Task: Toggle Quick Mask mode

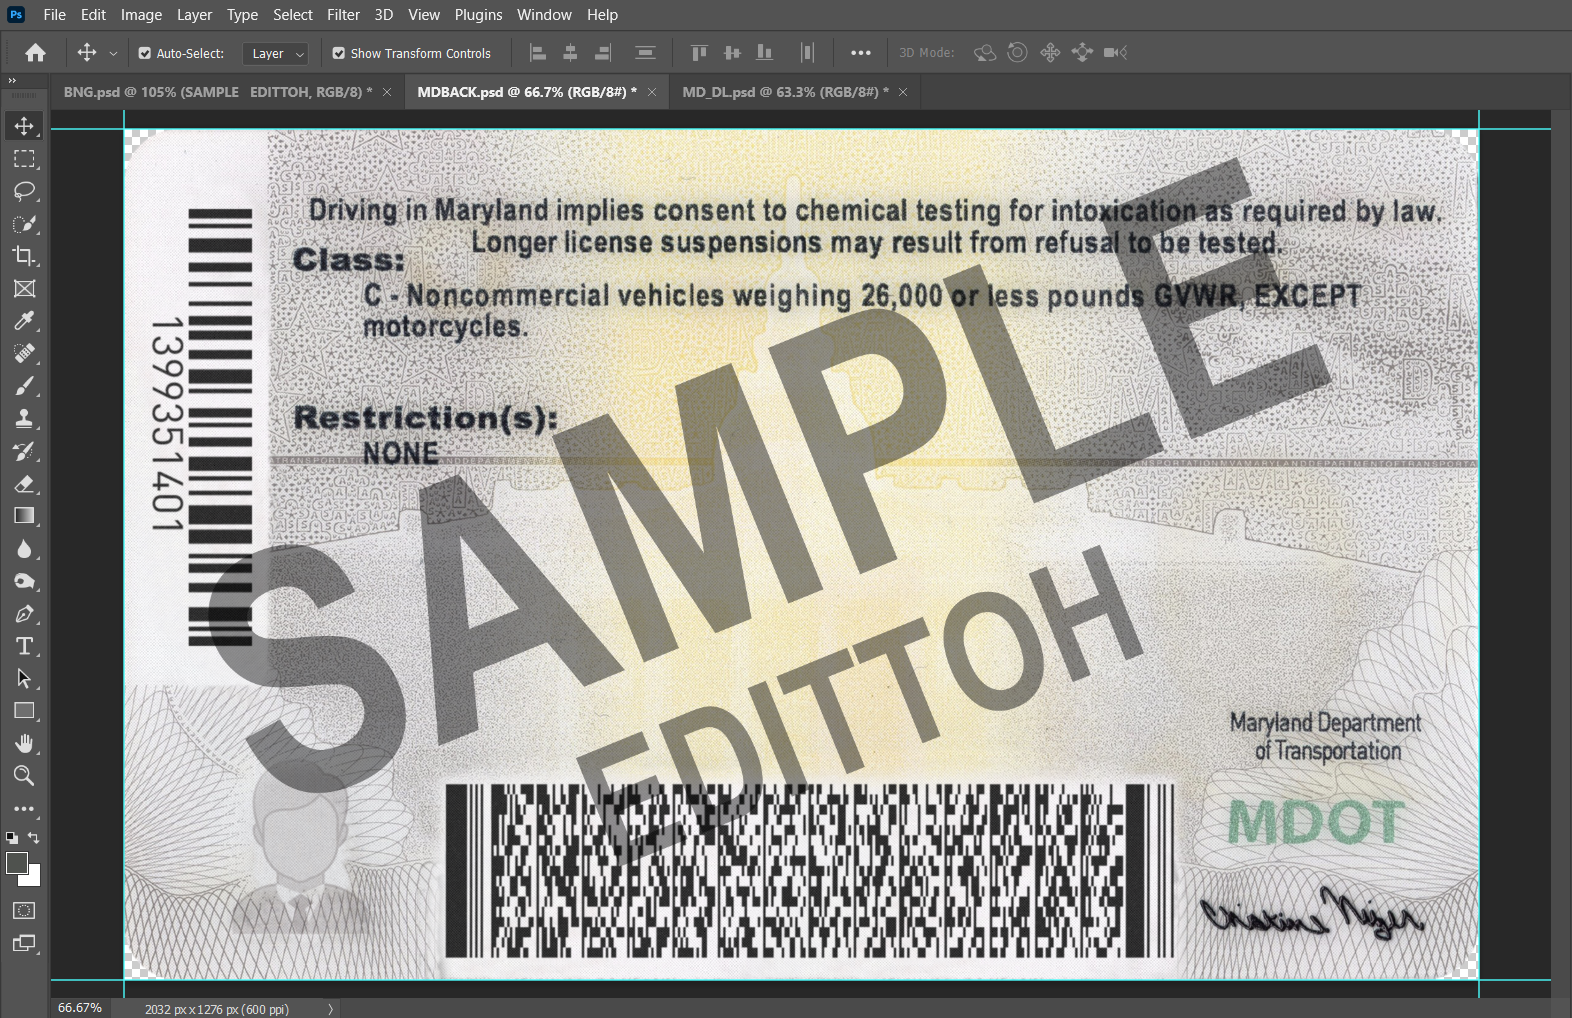Action: (x=24, y=911)
